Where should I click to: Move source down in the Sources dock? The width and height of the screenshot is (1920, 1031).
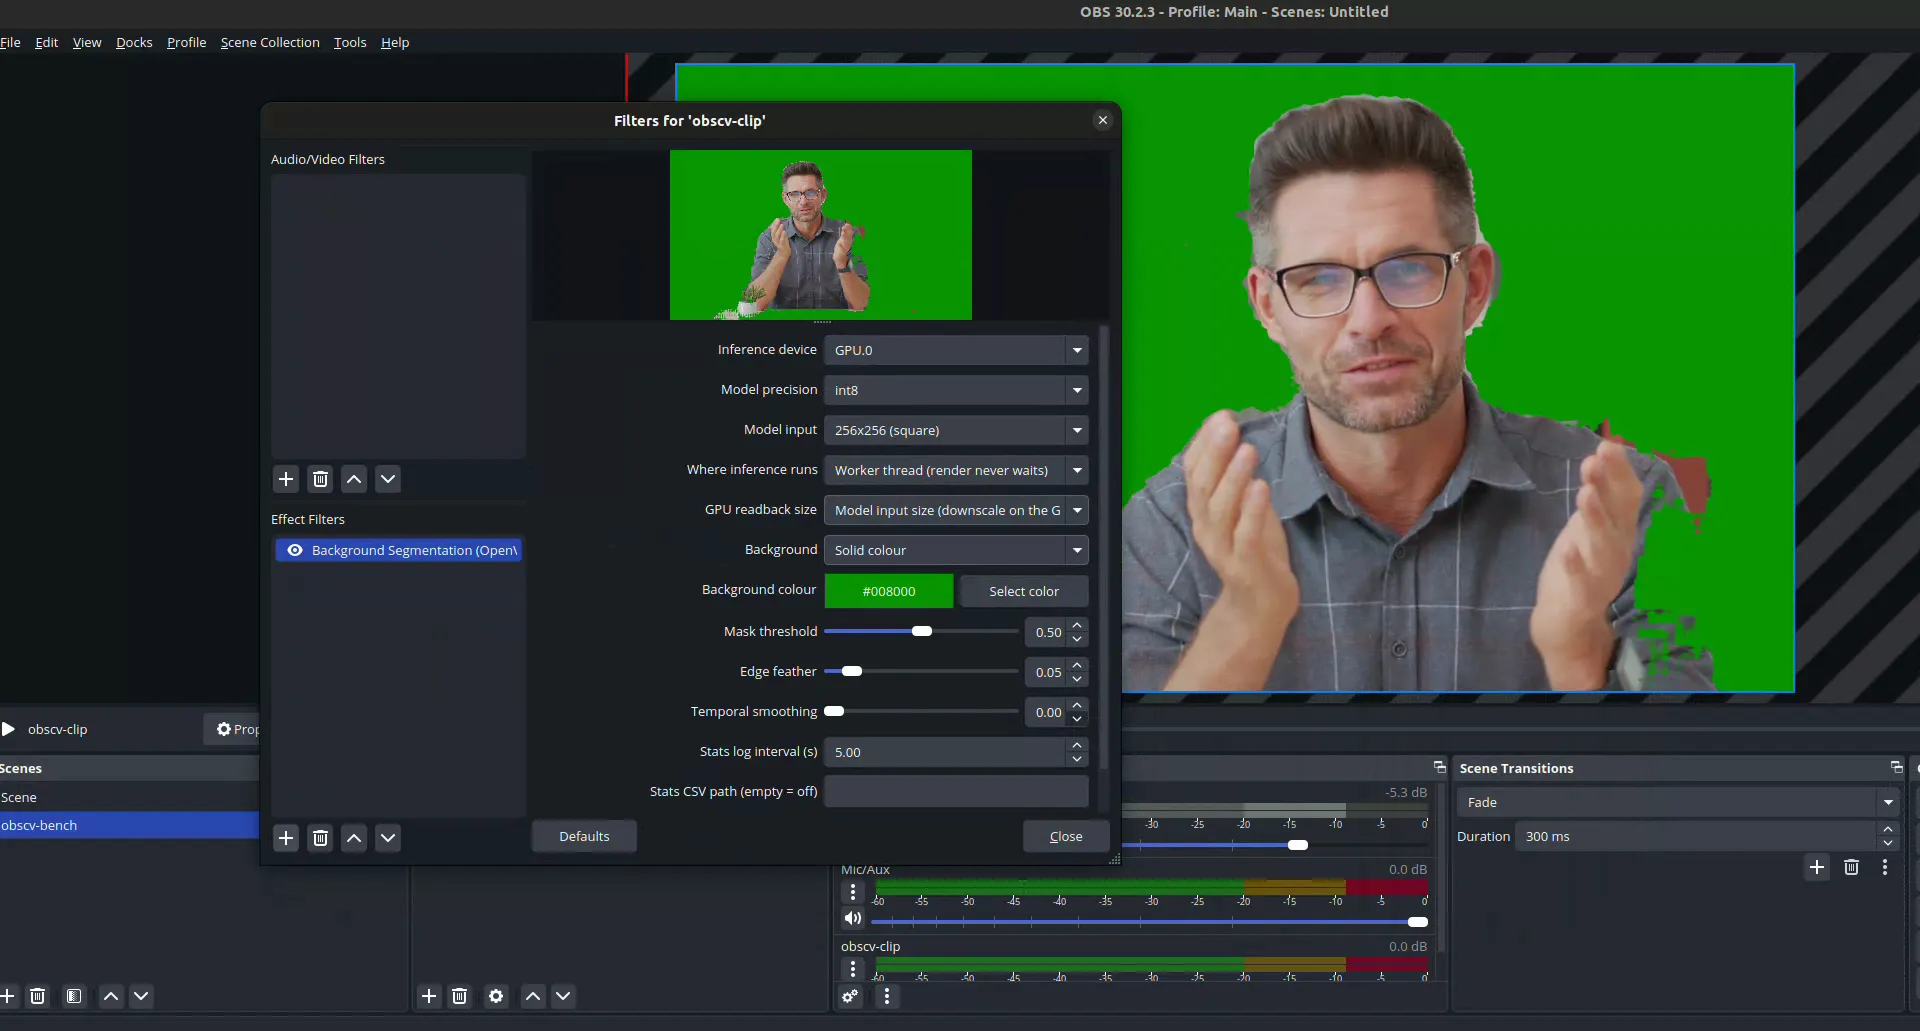(563, 996)
